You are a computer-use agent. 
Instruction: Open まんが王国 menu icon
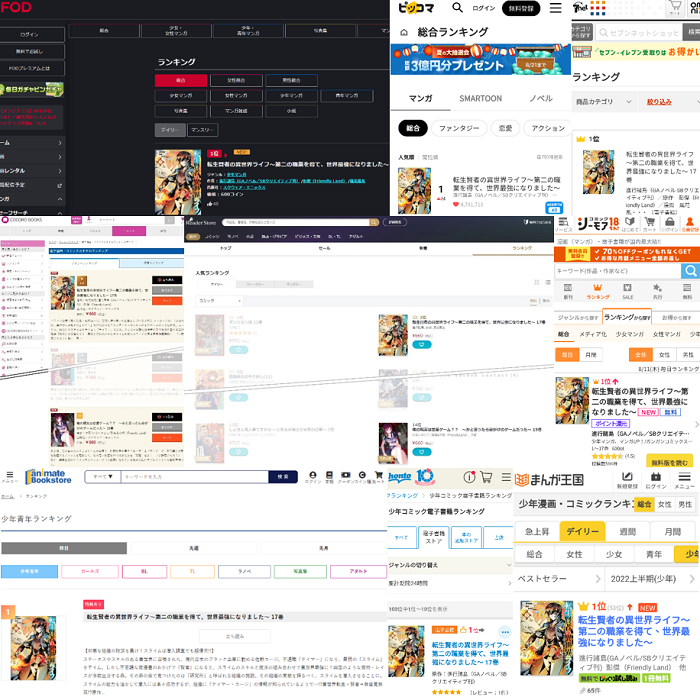[684, 480]
